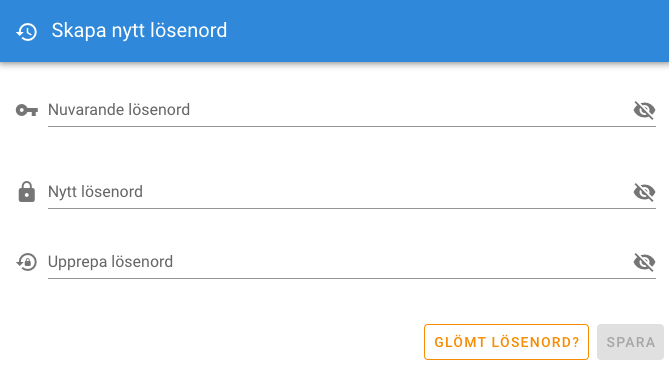Image resolution: width=669 pixels, height=367 pixels.
Task: Click the underline of the Nytt lösenord field
Action: (352, 208)
